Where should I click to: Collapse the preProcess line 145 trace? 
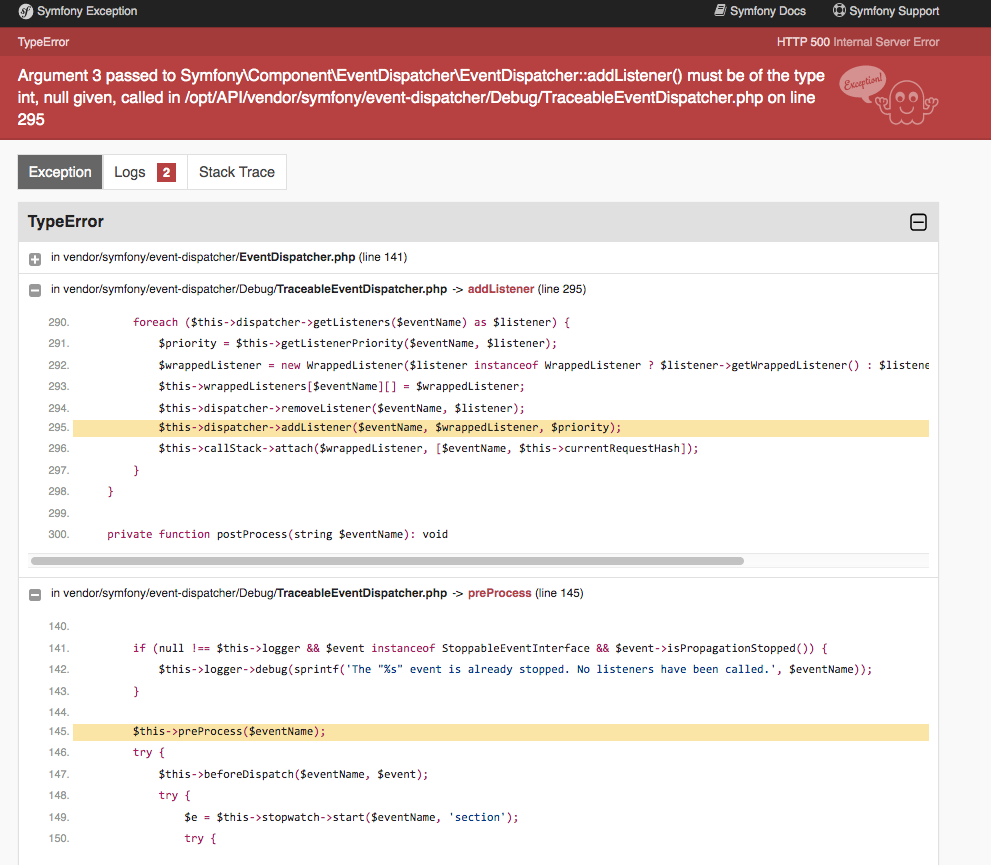point(35,594)
